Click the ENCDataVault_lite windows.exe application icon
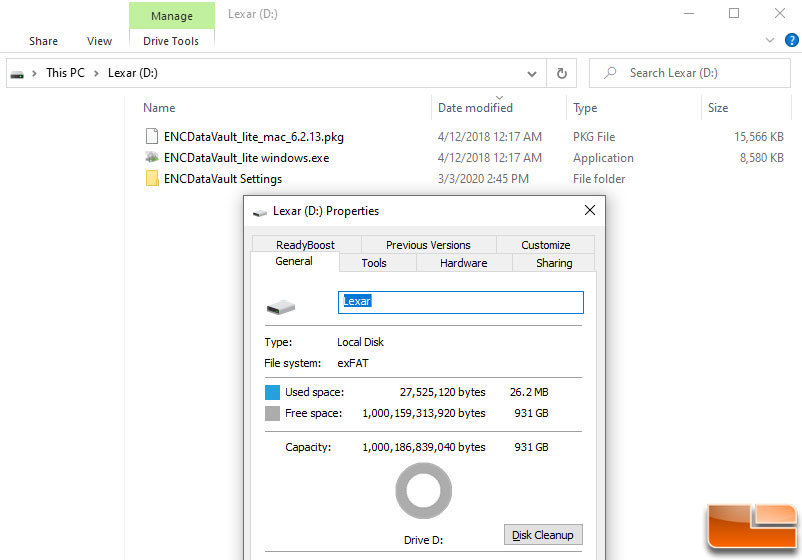This screenshot has width=802, height=560. (x=151, y=158)
